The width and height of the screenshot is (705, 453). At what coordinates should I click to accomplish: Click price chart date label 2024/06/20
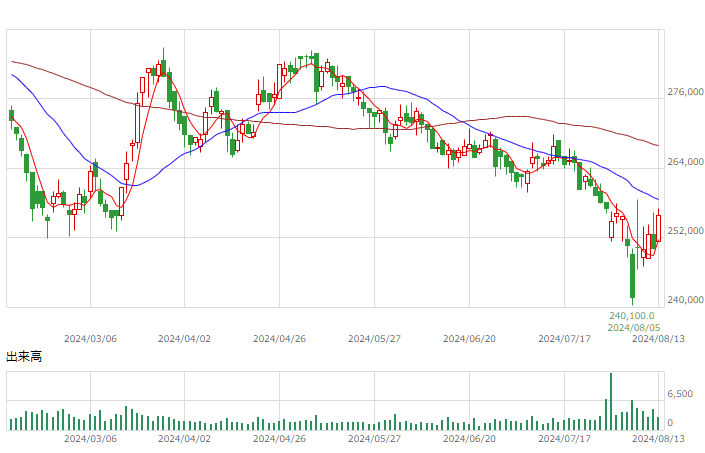469,339
